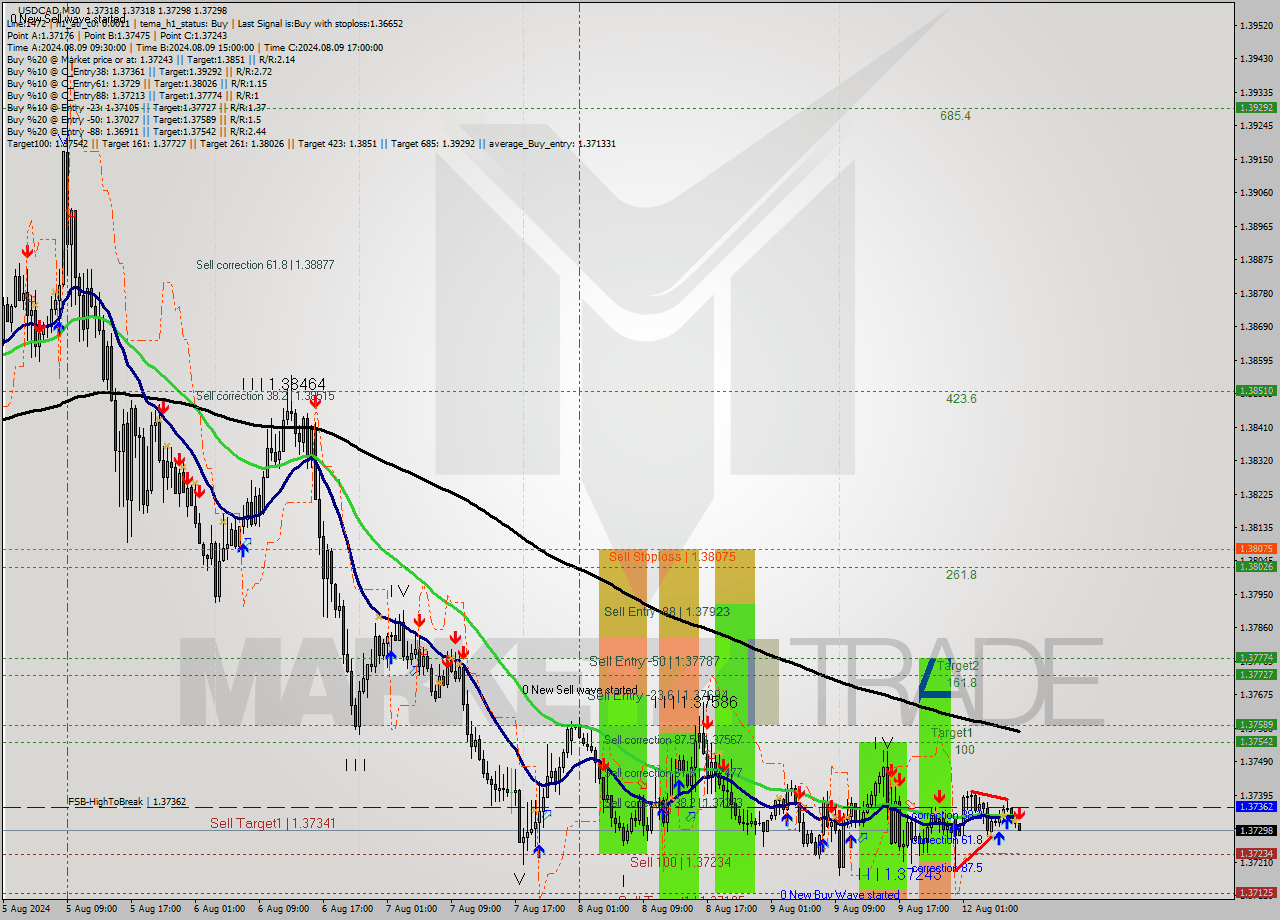Select the 'Buy %10 @ Entry -23' line

[x=136, y=107]
